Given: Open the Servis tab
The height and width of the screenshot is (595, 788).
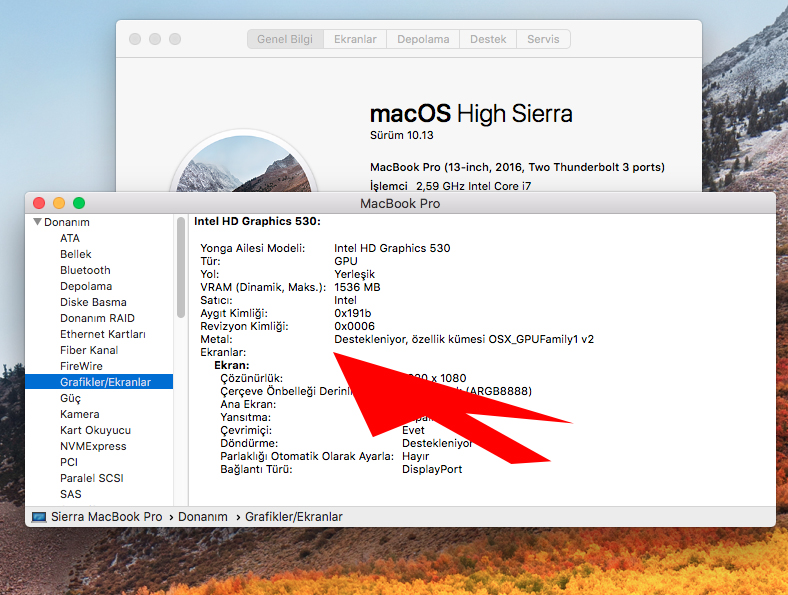Looking at the screenshot, I should tap(544, 39).
